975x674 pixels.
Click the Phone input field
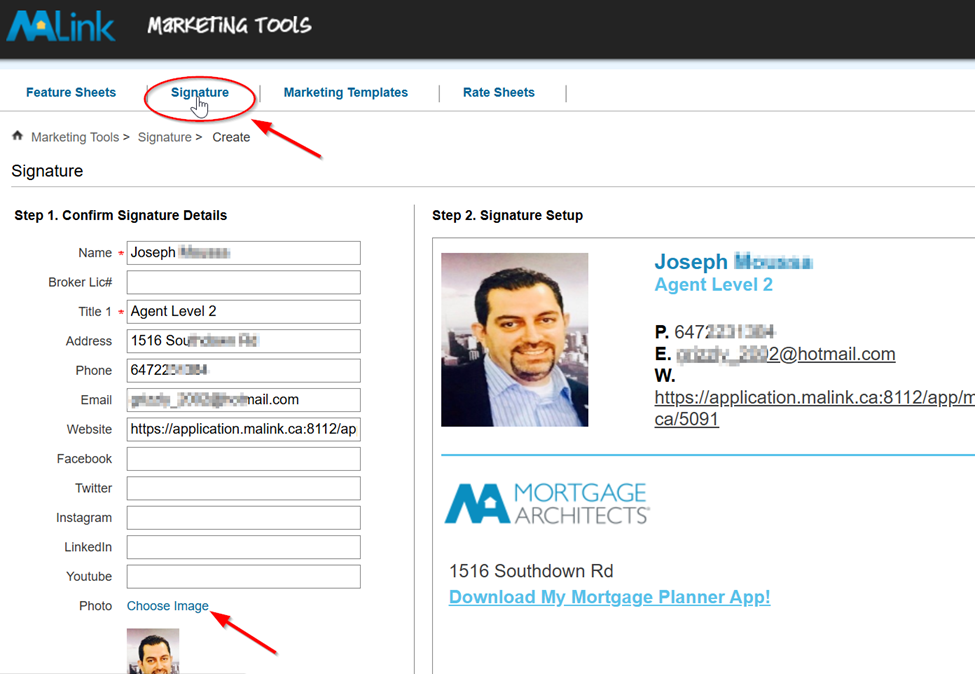(x=244, y=371)
